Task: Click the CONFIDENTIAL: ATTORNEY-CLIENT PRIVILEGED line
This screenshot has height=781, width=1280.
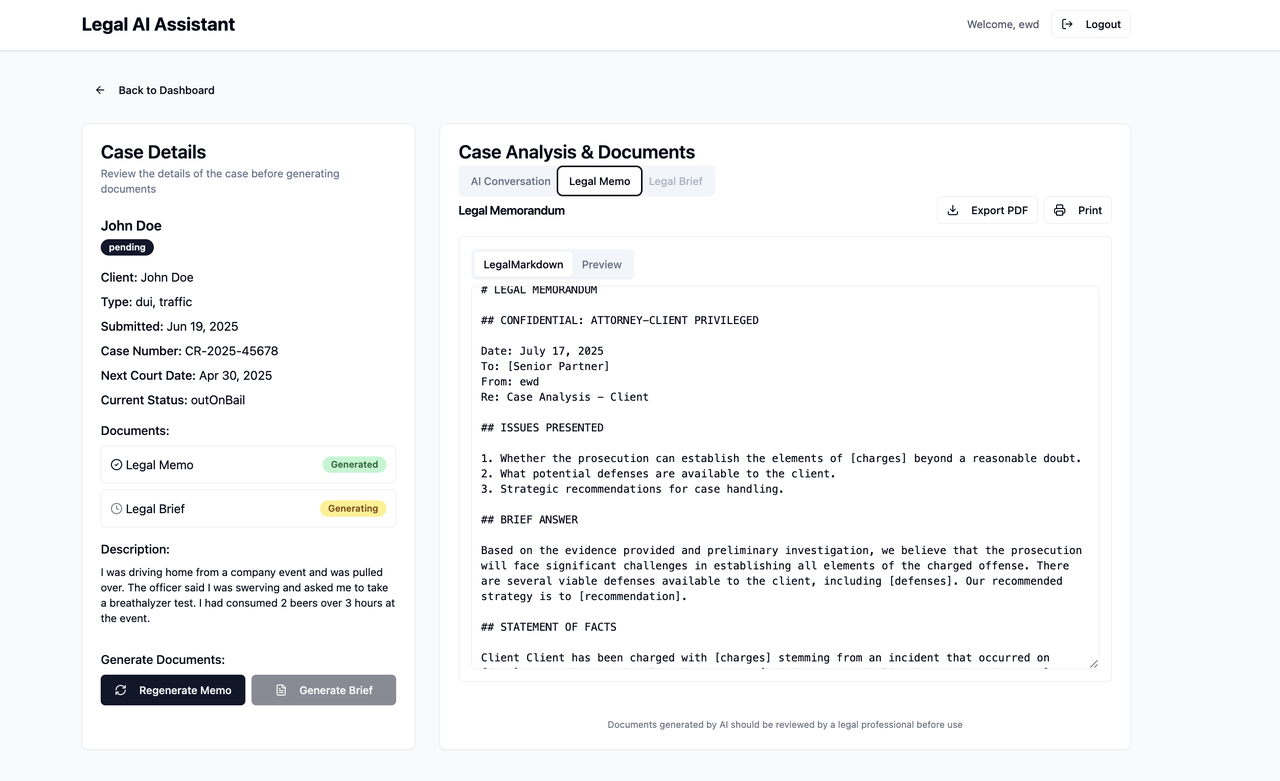Action: 620,320
